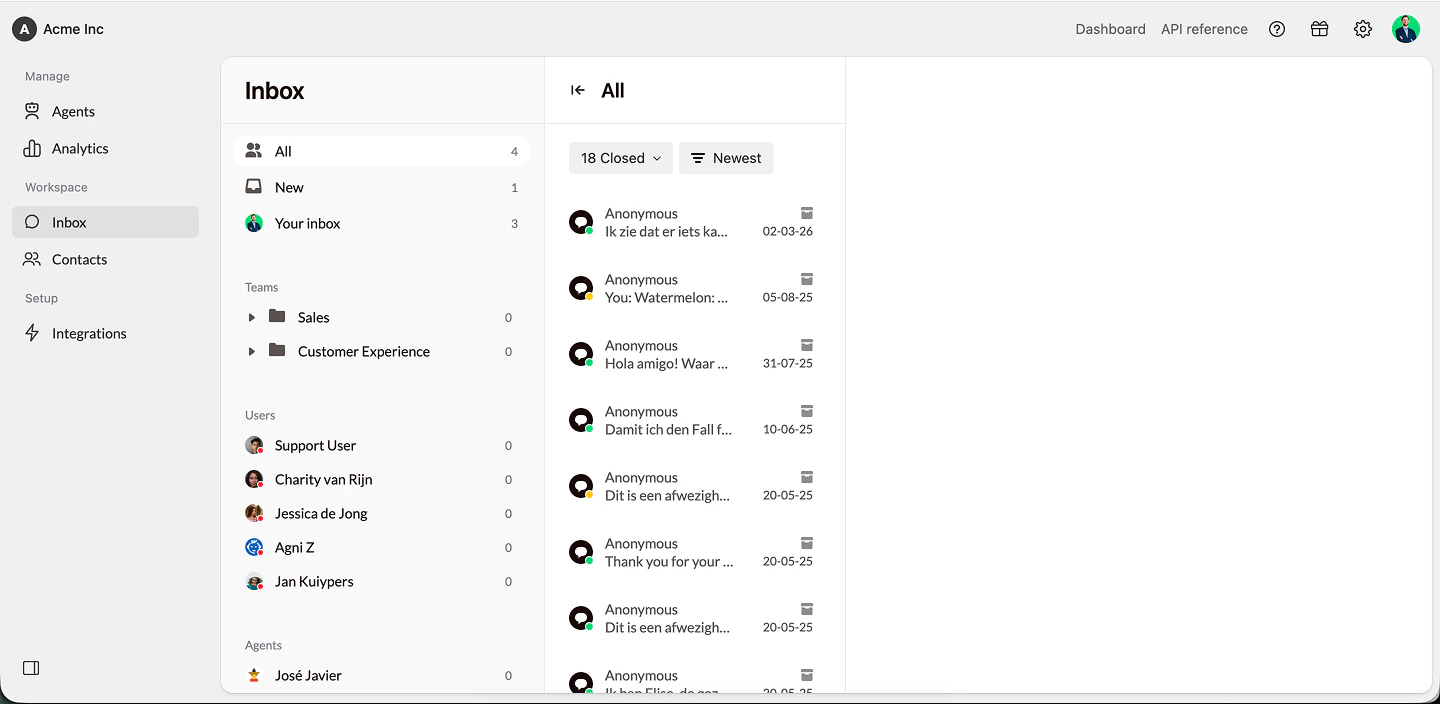This screenshot has width=1440, height=704.
Task: Select José Javier name under Agents
Action: click(308, 675)
